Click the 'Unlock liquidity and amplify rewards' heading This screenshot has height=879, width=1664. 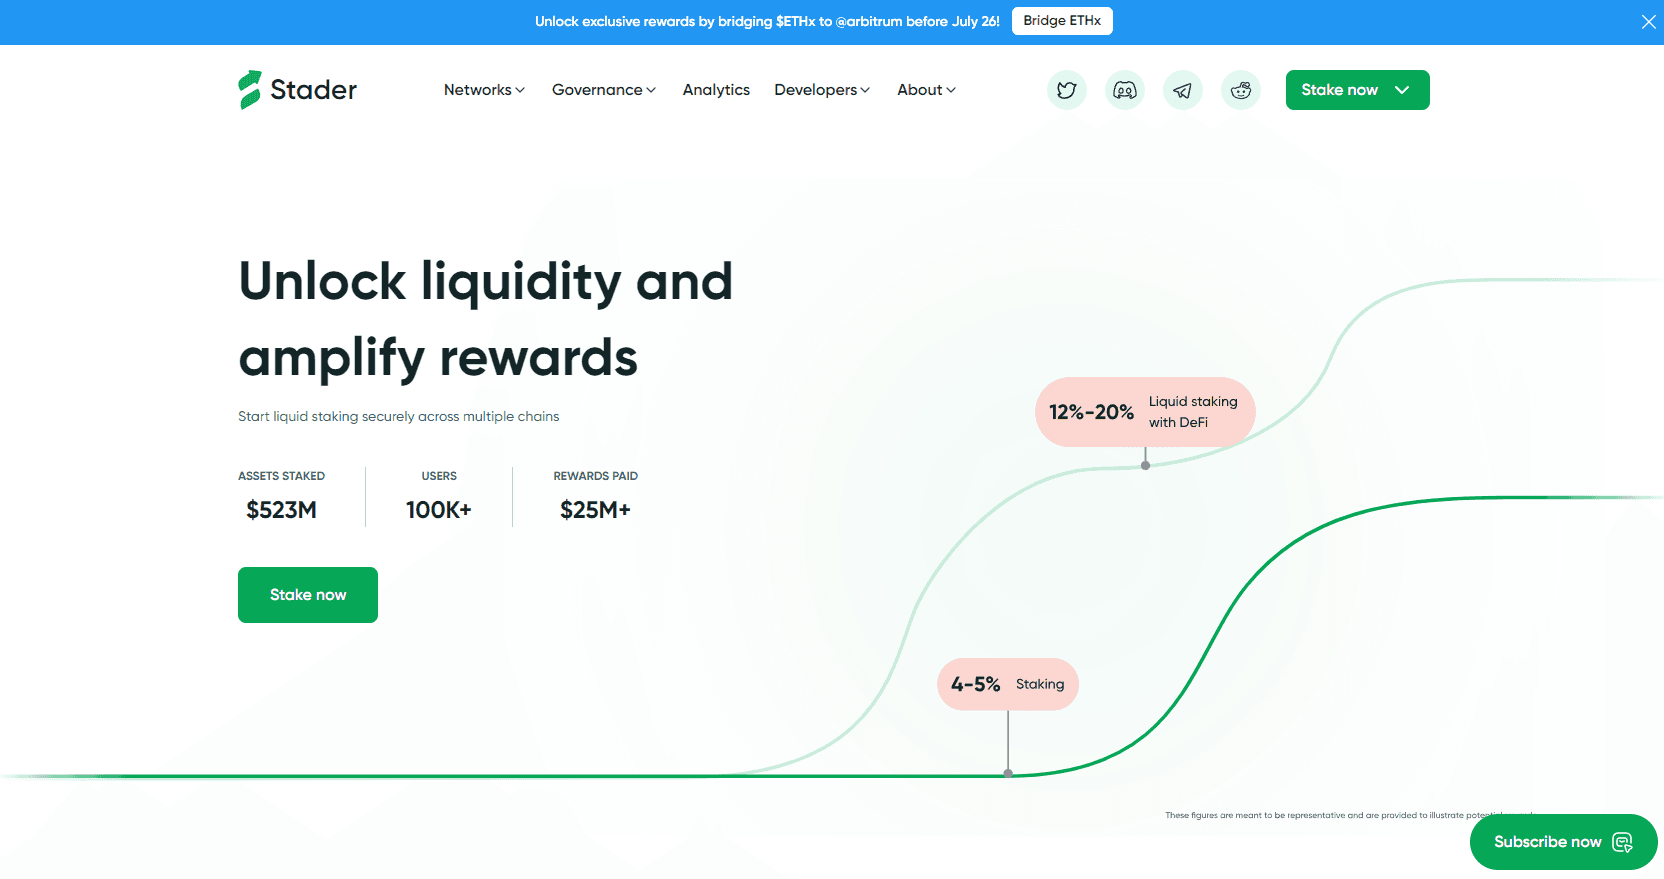click(x=486, y=319)
